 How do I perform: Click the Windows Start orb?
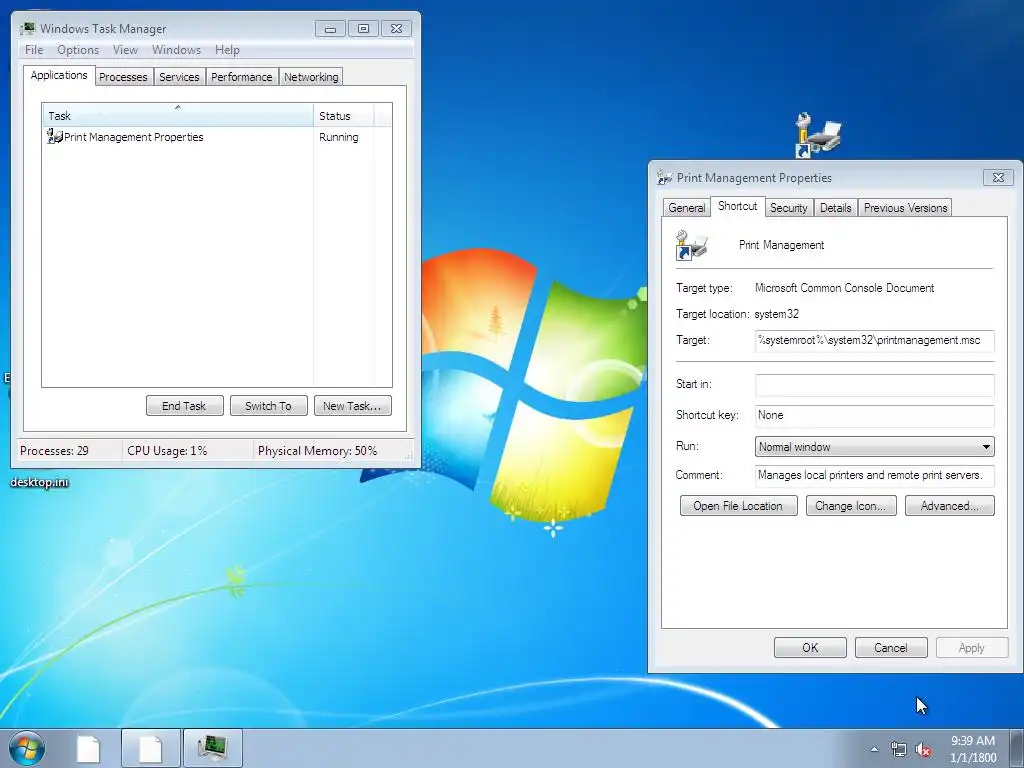(27, 748)
